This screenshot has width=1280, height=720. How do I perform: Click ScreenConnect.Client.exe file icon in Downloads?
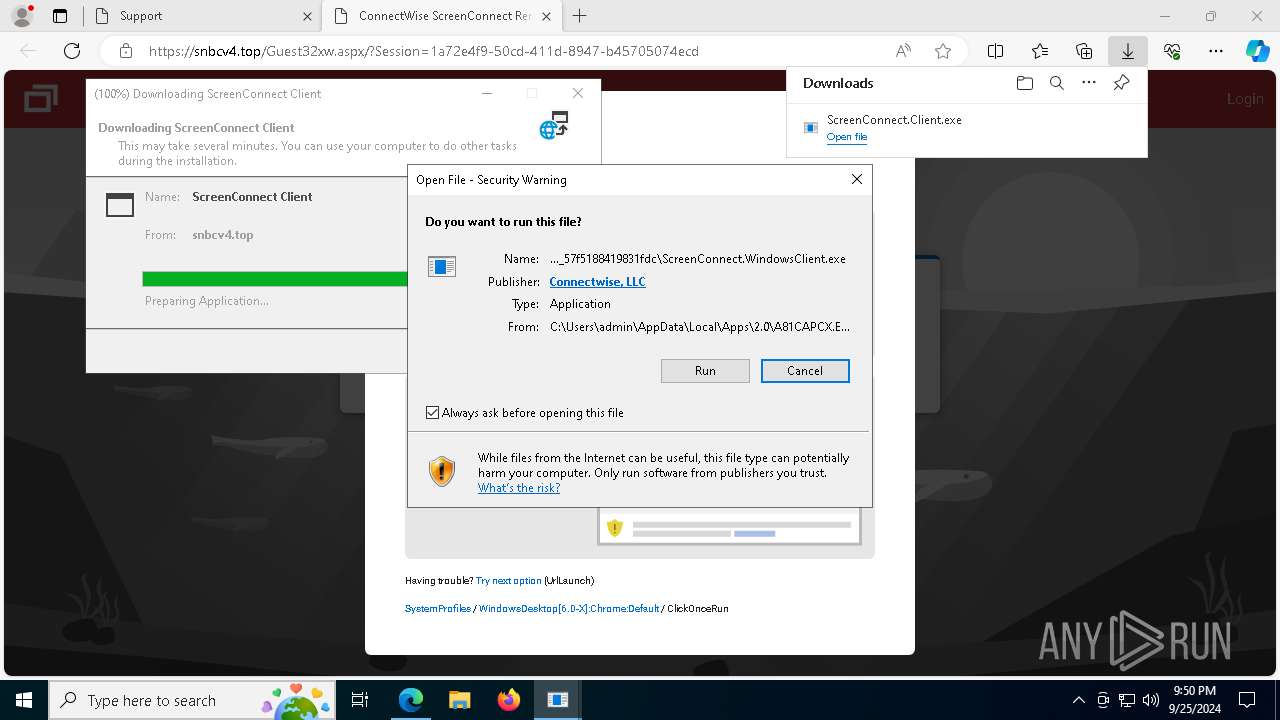point(811,127)
